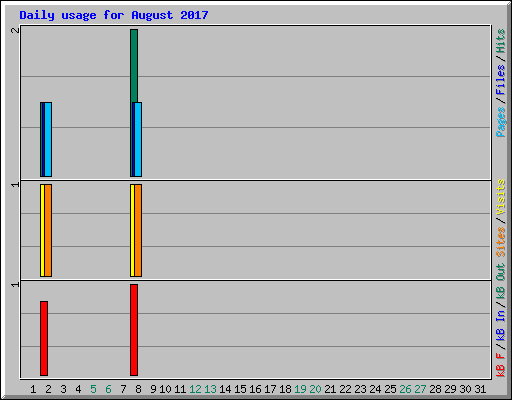Click day '1' on the x-axis
The width and height of the screenshot is (512, 400).
pyautogui.click(x=33, y=389)
